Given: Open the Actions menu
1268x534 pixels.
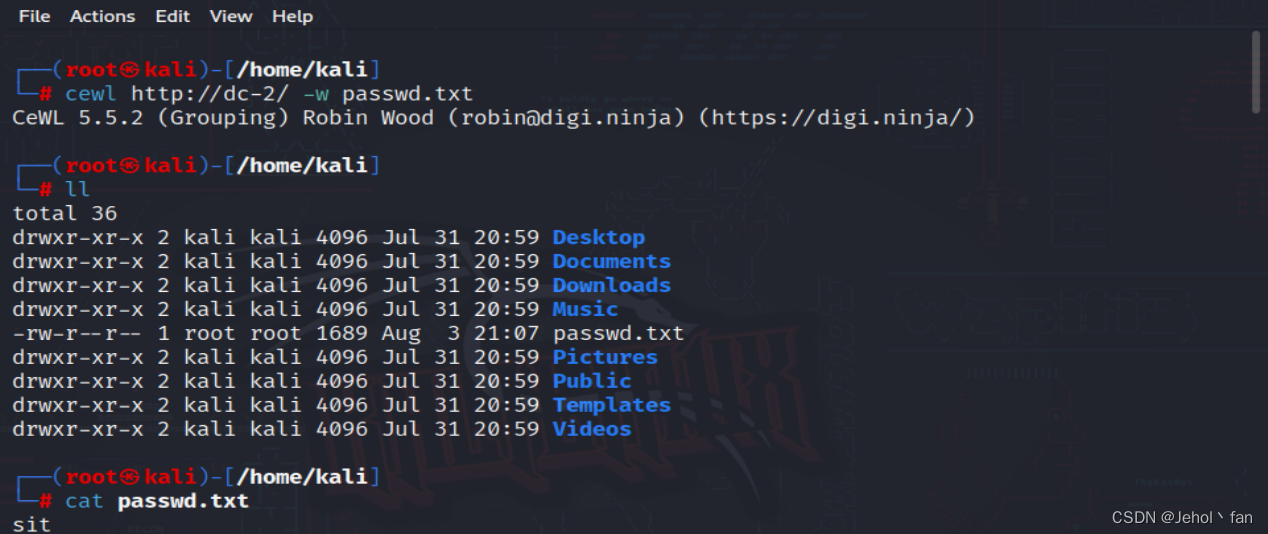Looking at the screenshot, I should click(102, 16).
